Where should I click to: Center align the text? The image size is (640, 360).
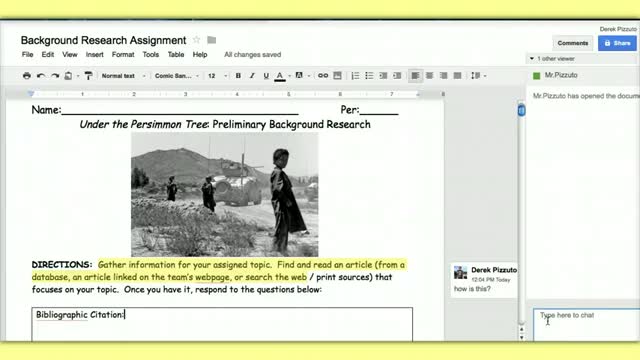tap(429, 76)
